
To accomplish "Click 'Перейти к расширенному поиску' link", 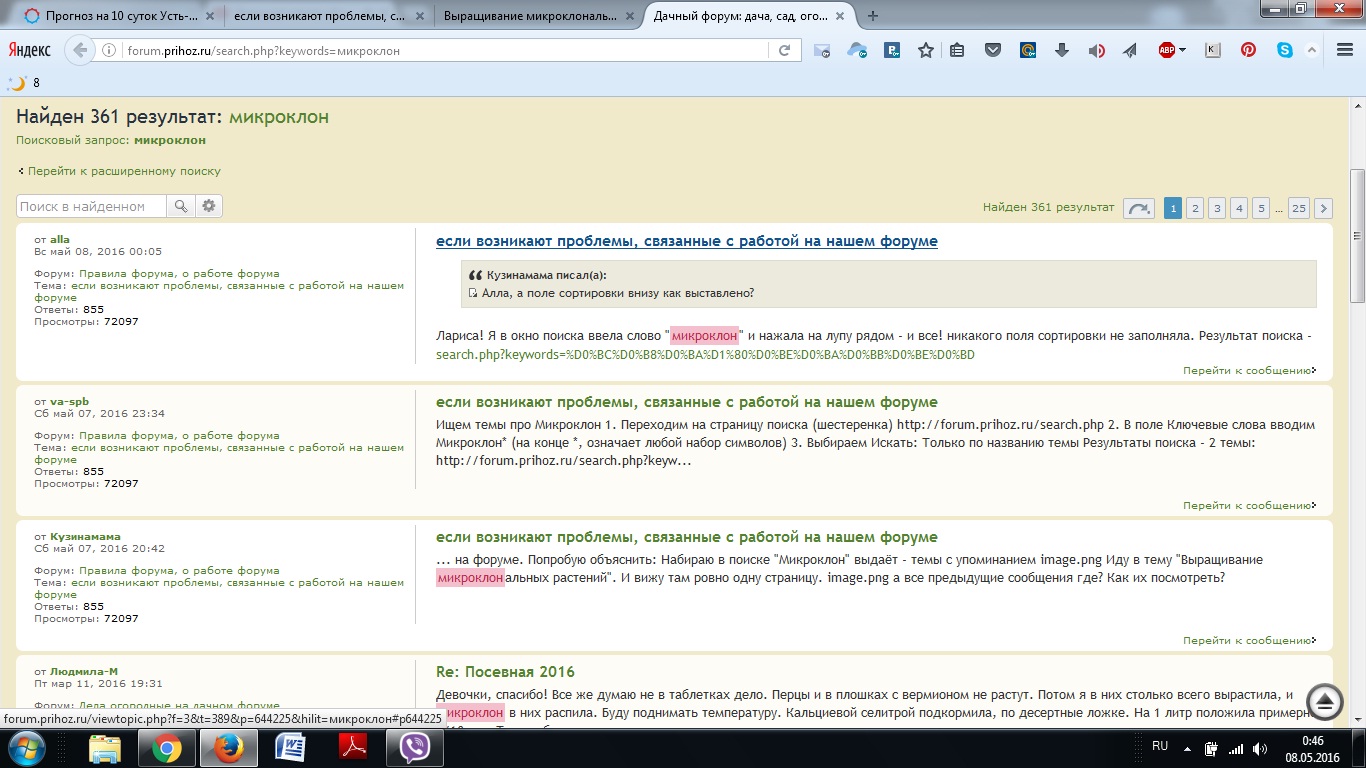I will pos(124,171).
